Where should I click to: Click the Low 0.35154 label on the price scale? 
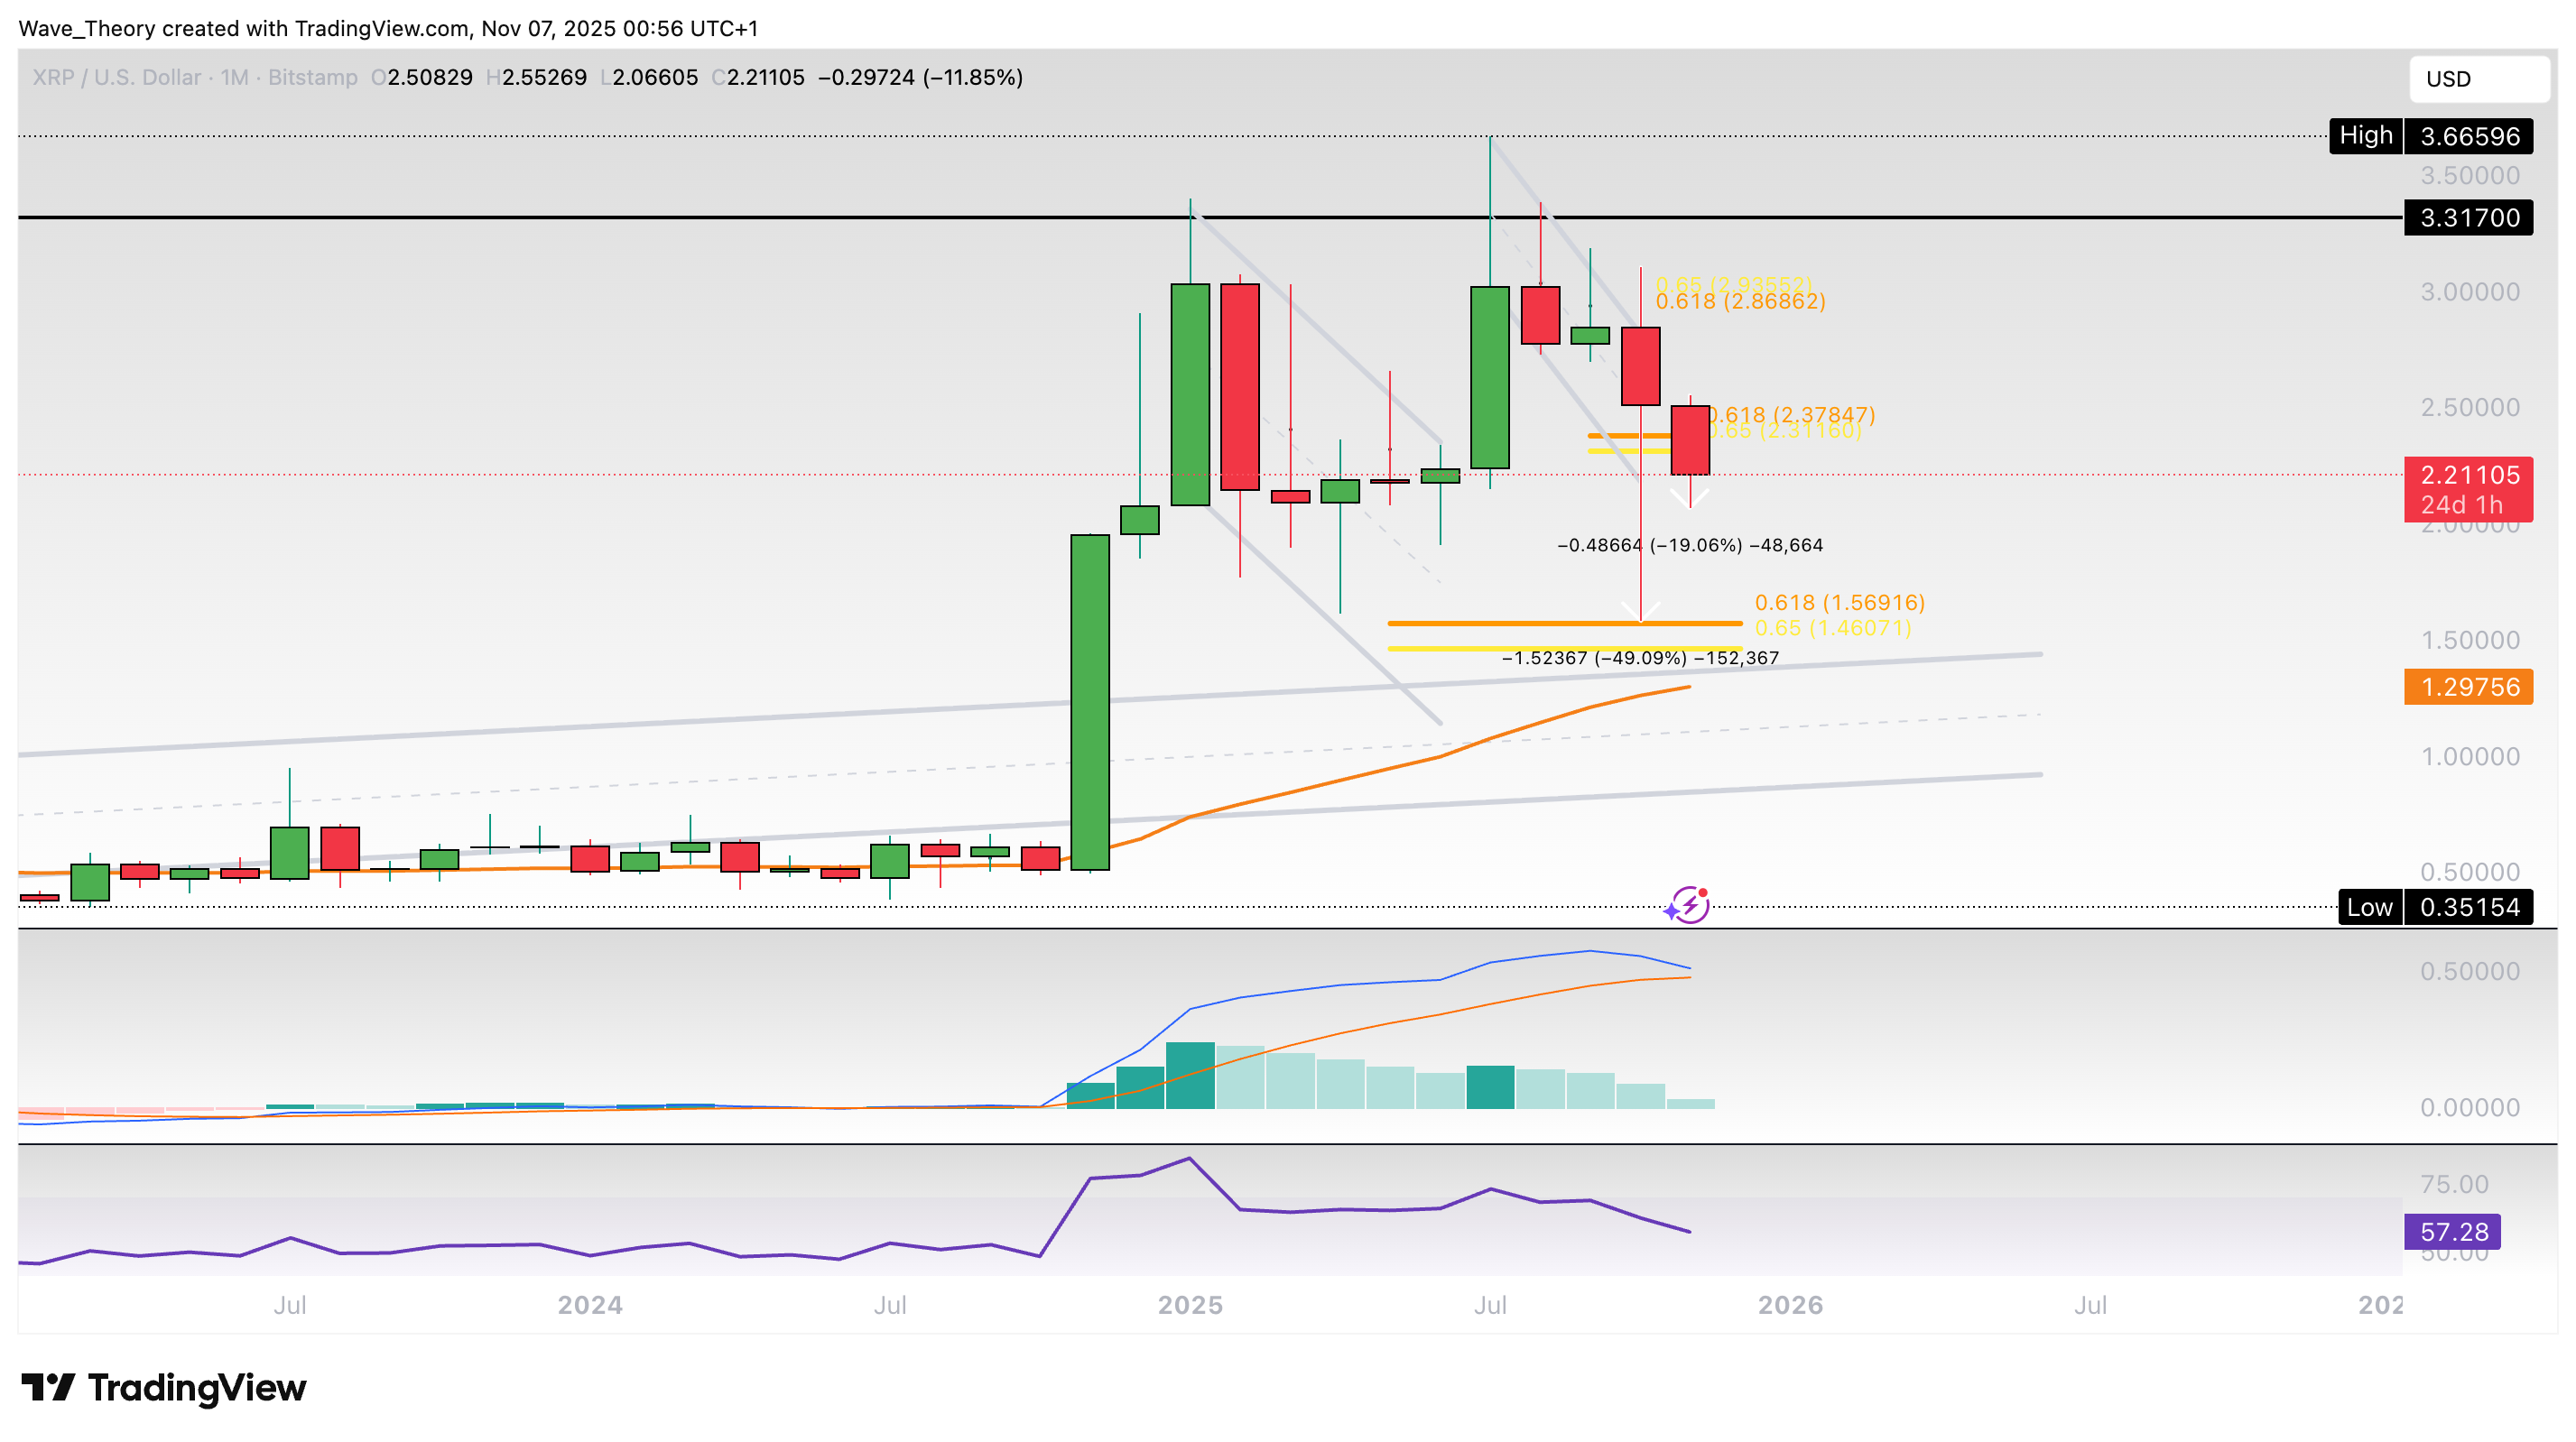pyautogui.click(x=2435, y=908)
